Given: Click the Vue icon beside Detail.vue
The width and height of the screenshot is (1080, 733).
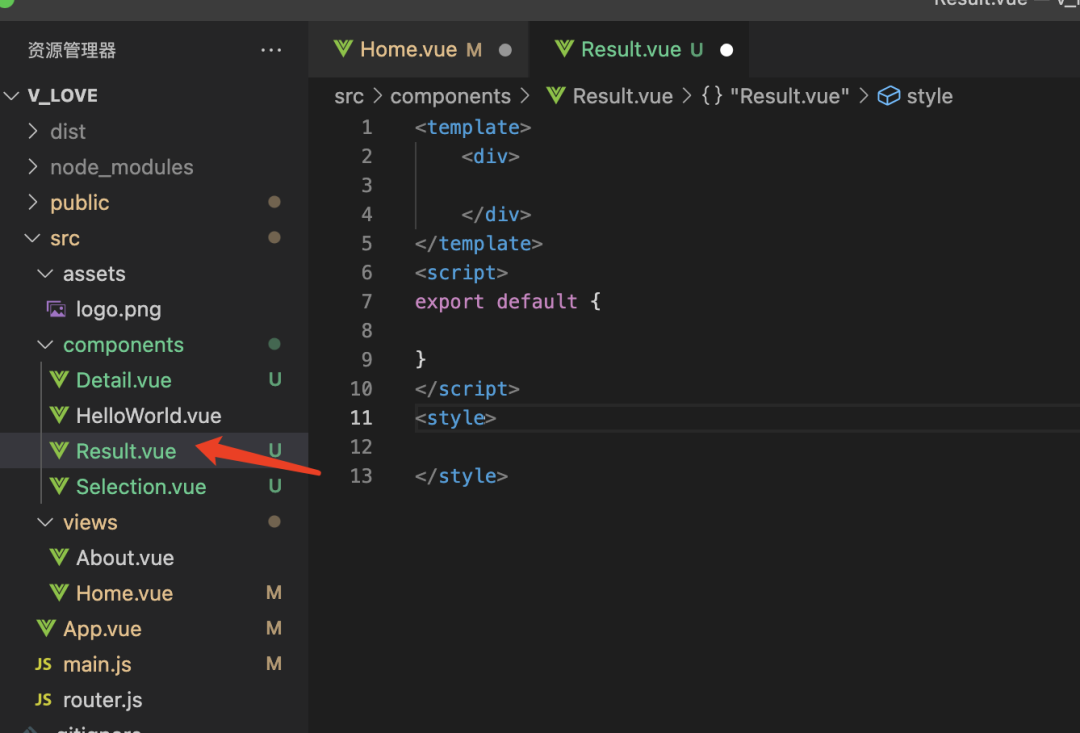Looking at the screenshot, I should [59, 380].
